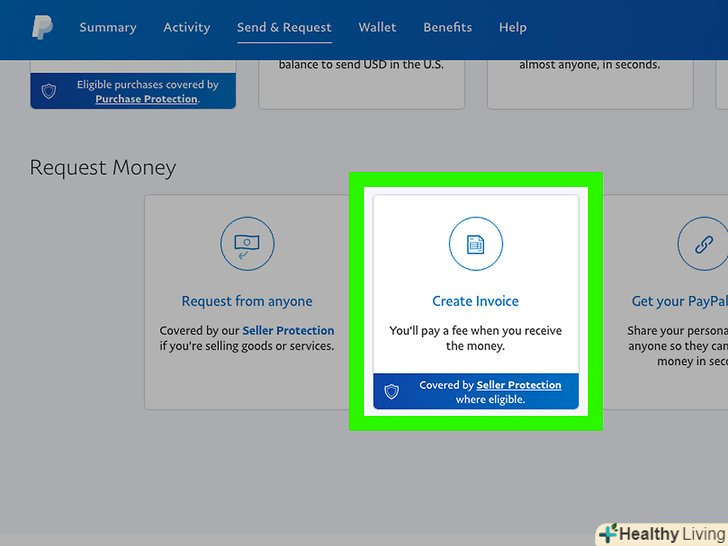Click text "Eligible purchases covered by"
Image resolution: width=728 pixels, height=546 pixels.
coord(148,84)
